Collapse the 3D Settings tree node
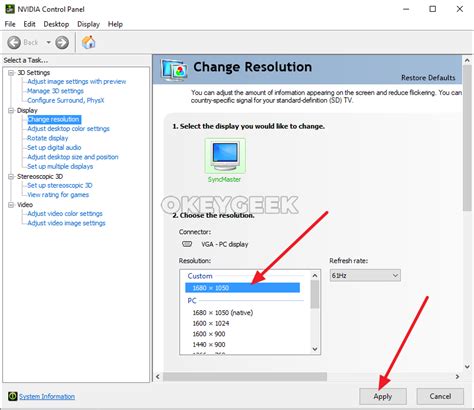474x410 pixels. (11, 73)
